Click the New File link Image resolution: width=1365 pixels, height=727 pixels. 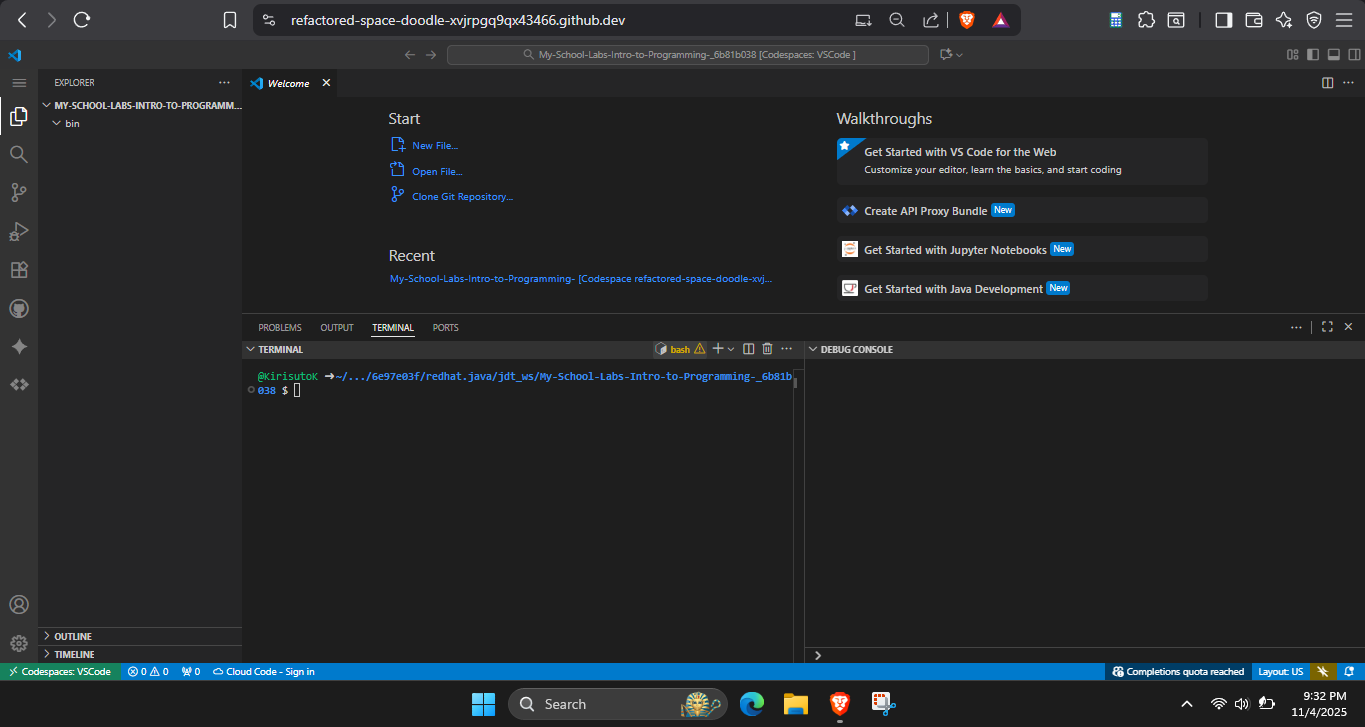pyautogui.click(x=435, y=146)
